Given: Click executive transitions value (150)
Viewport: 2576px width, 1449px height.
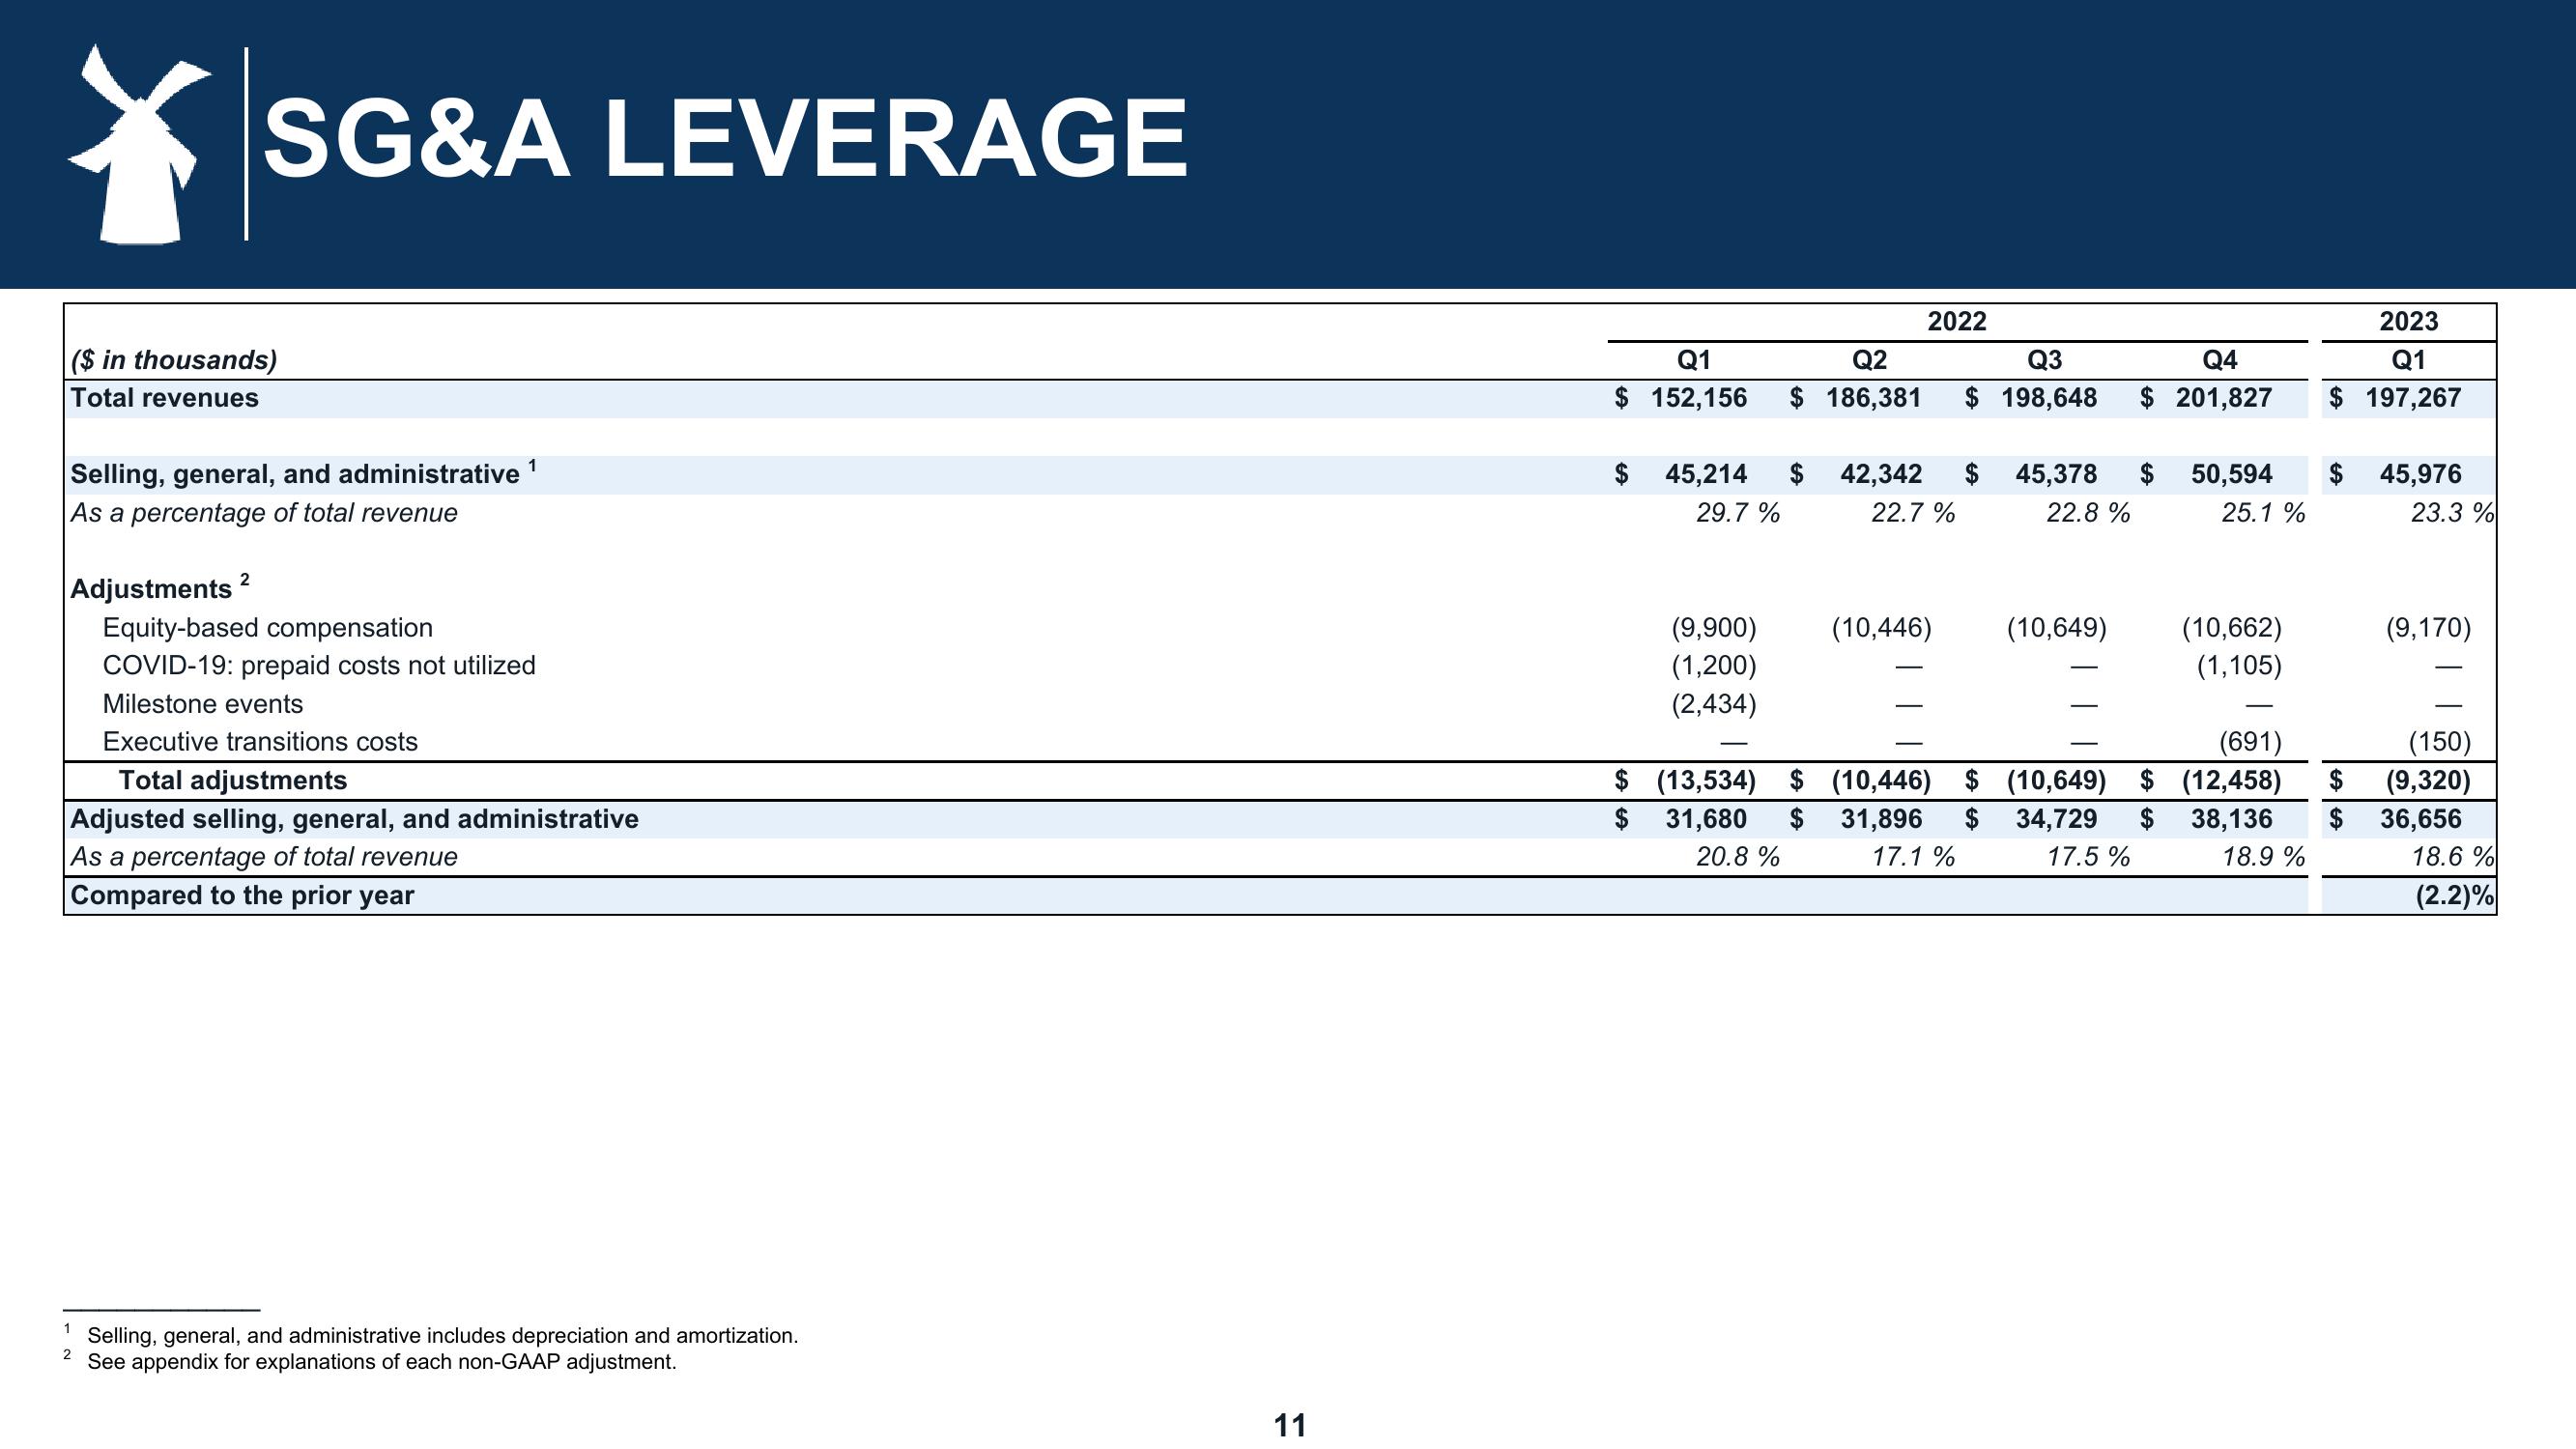Looking at the screenshot, I should (x=2439, y=742).
